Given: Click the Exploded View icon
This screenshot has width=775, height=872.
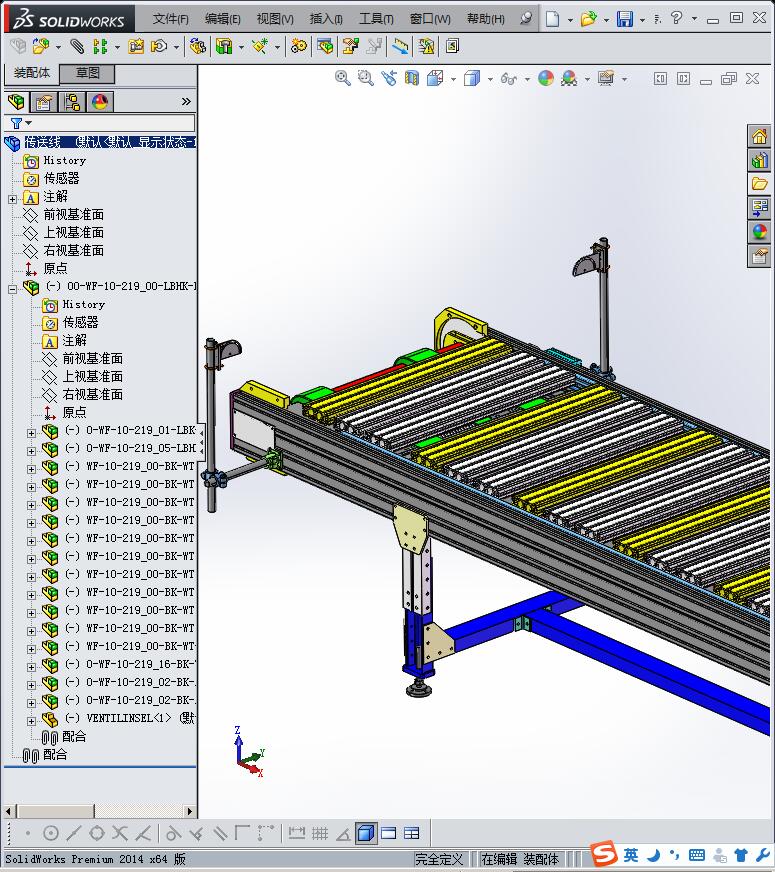Looking at the screenshot, I should click(x=350, y=46).
